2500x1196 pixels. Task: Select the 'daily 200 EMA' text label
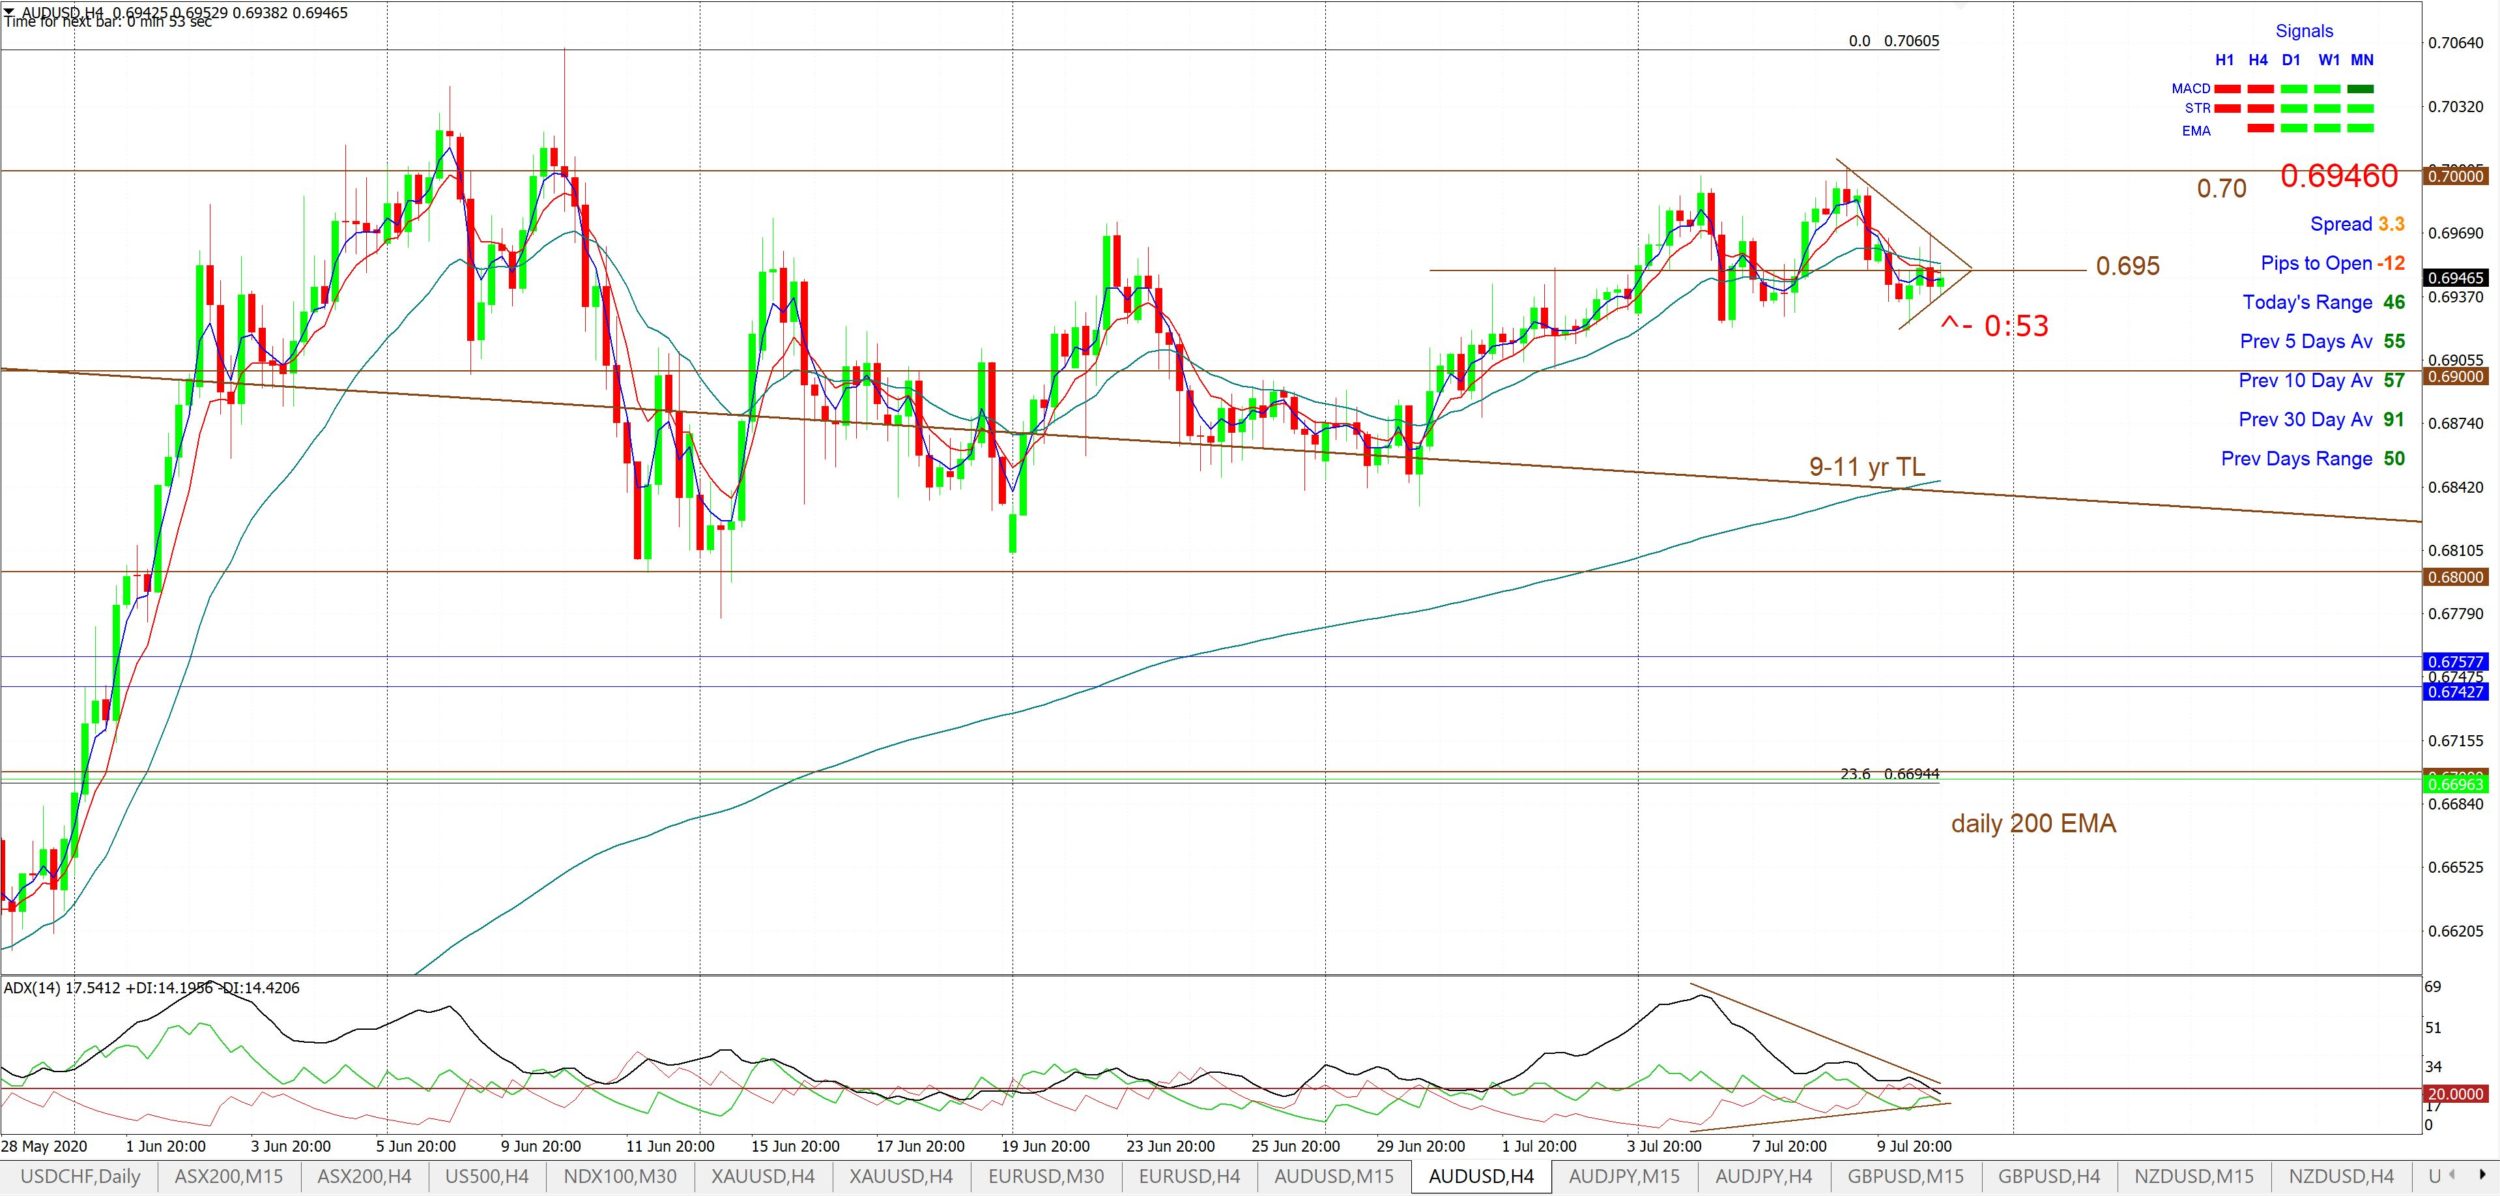(2033, 824)
